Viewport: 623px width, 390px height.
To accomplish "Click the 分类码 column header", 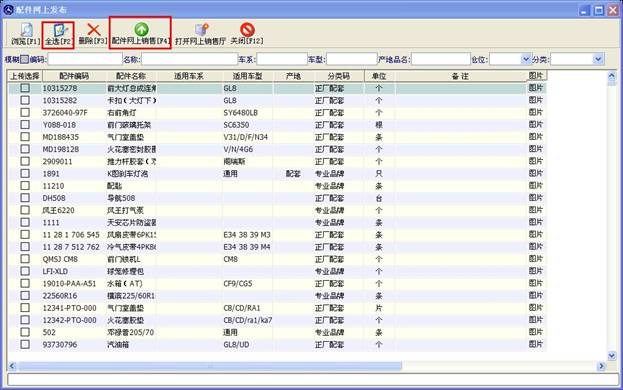I will pyautogui.click(x=339, y=76).
